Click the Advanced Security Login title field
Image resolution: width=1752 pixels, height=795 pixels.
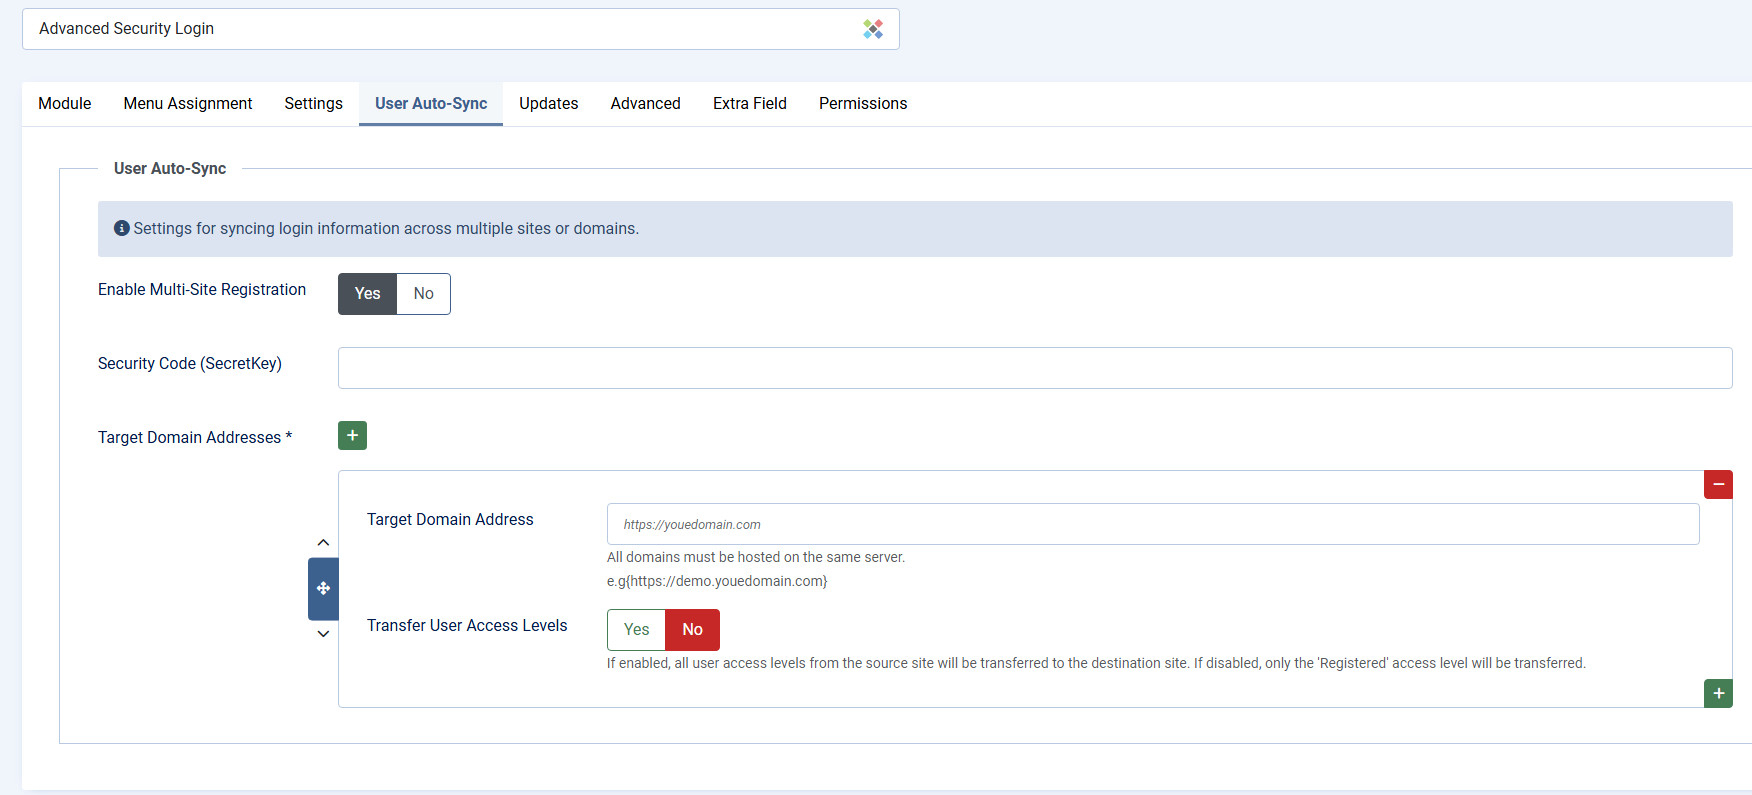coord(440,29)
